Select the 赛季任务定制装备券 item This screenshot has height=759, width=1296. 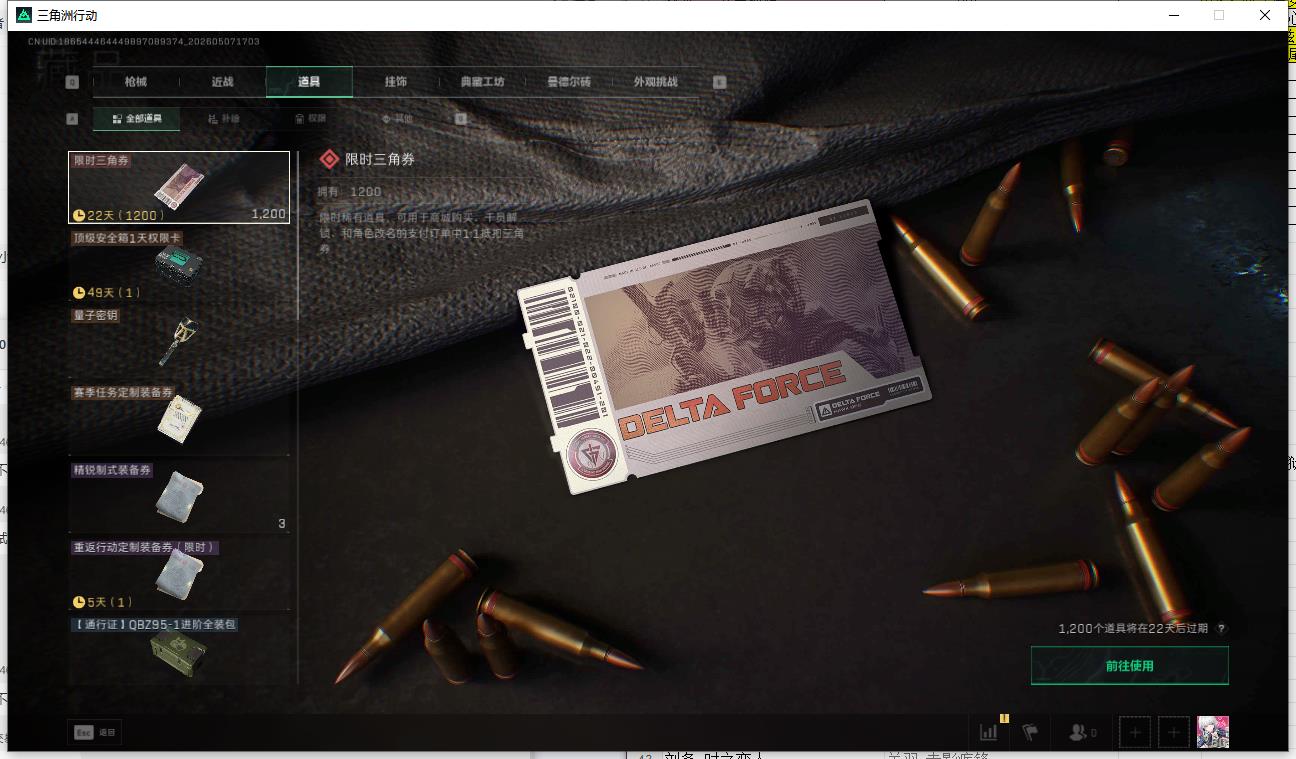click(179, 419)
